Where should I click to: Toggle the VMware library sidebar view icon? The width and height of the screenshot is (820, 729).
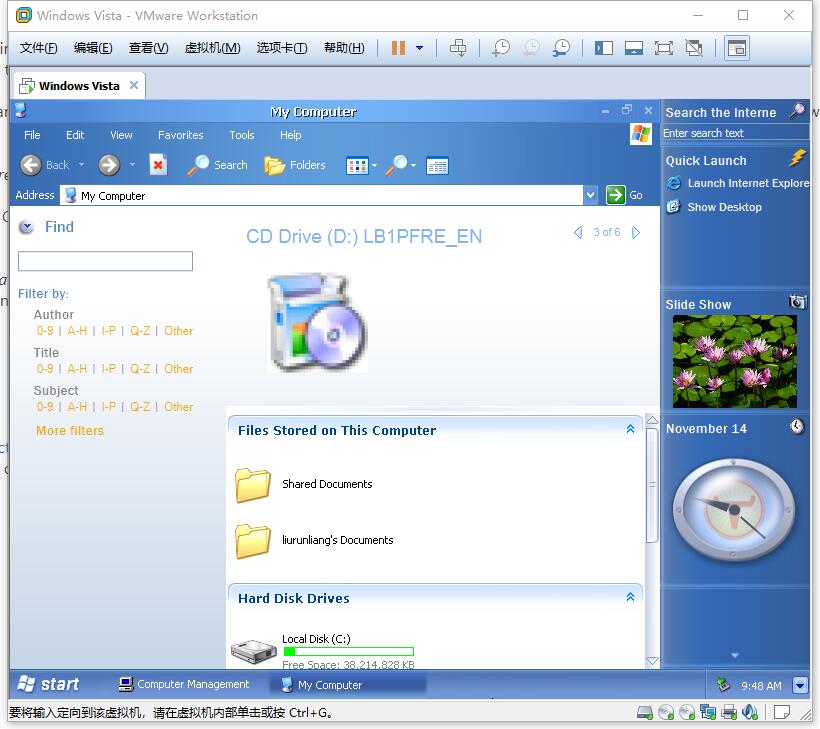pos(603,48)
